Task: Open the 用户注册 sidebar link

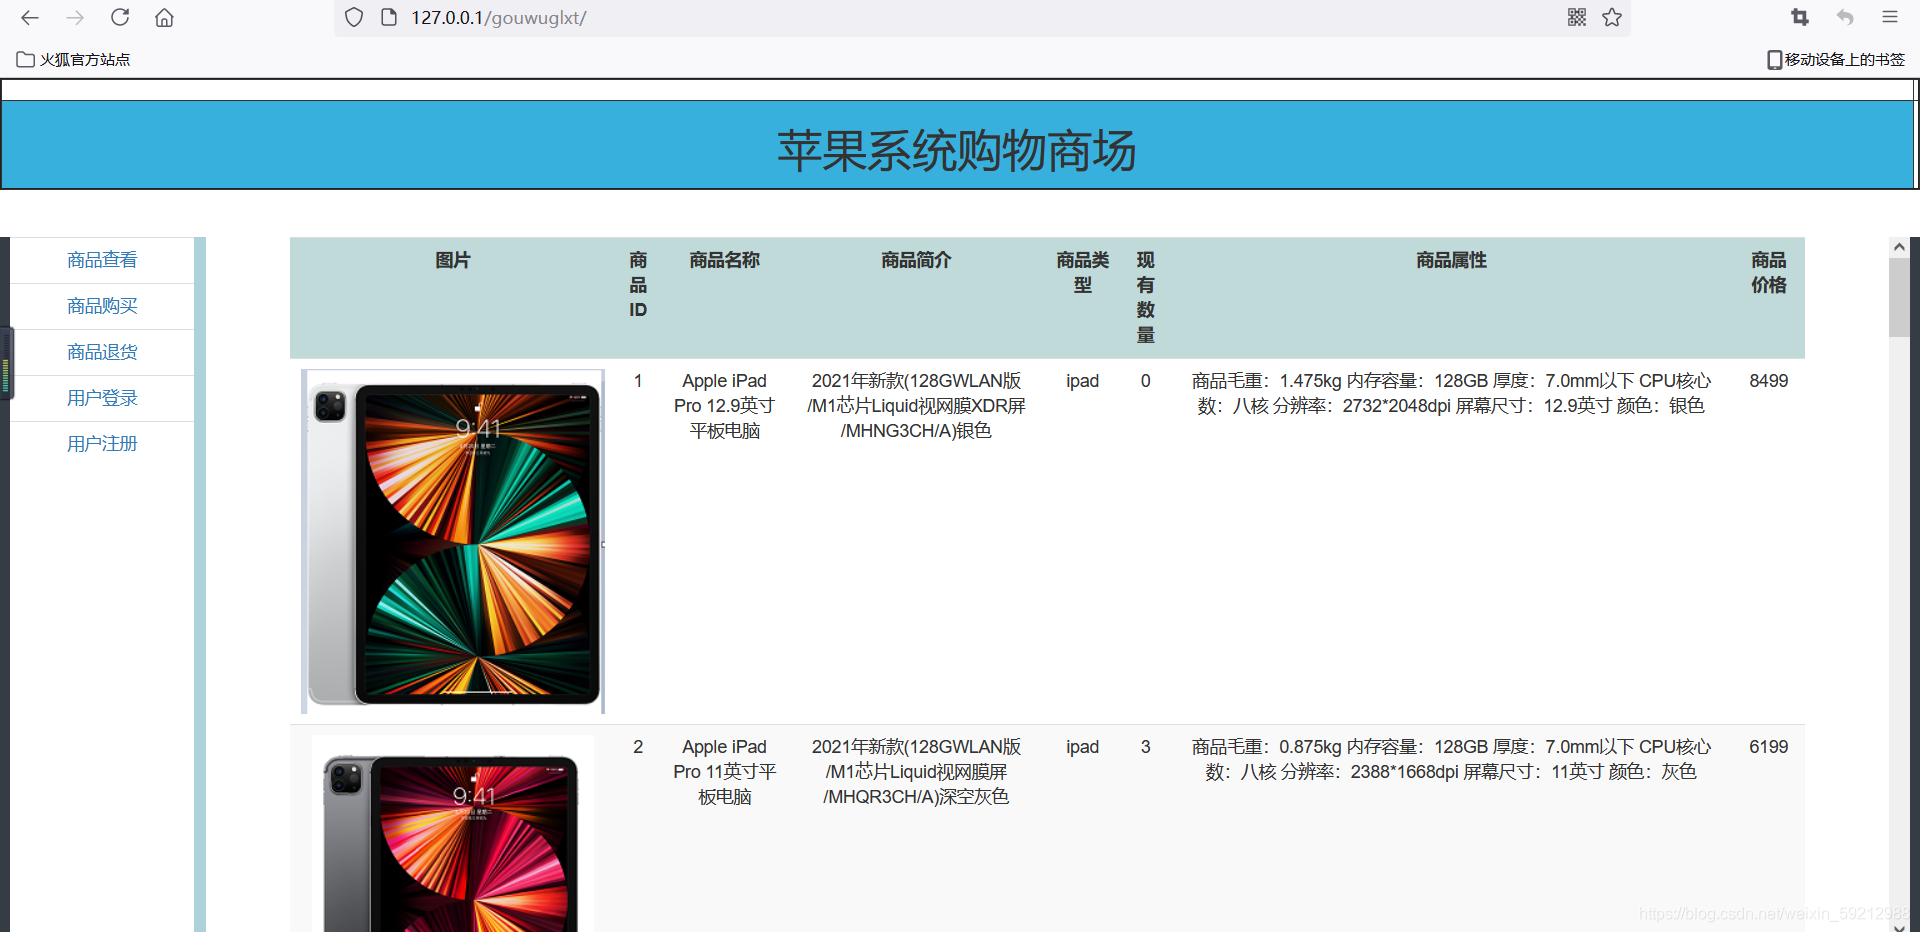Action: pyautogui.click(x=102, y=444)
